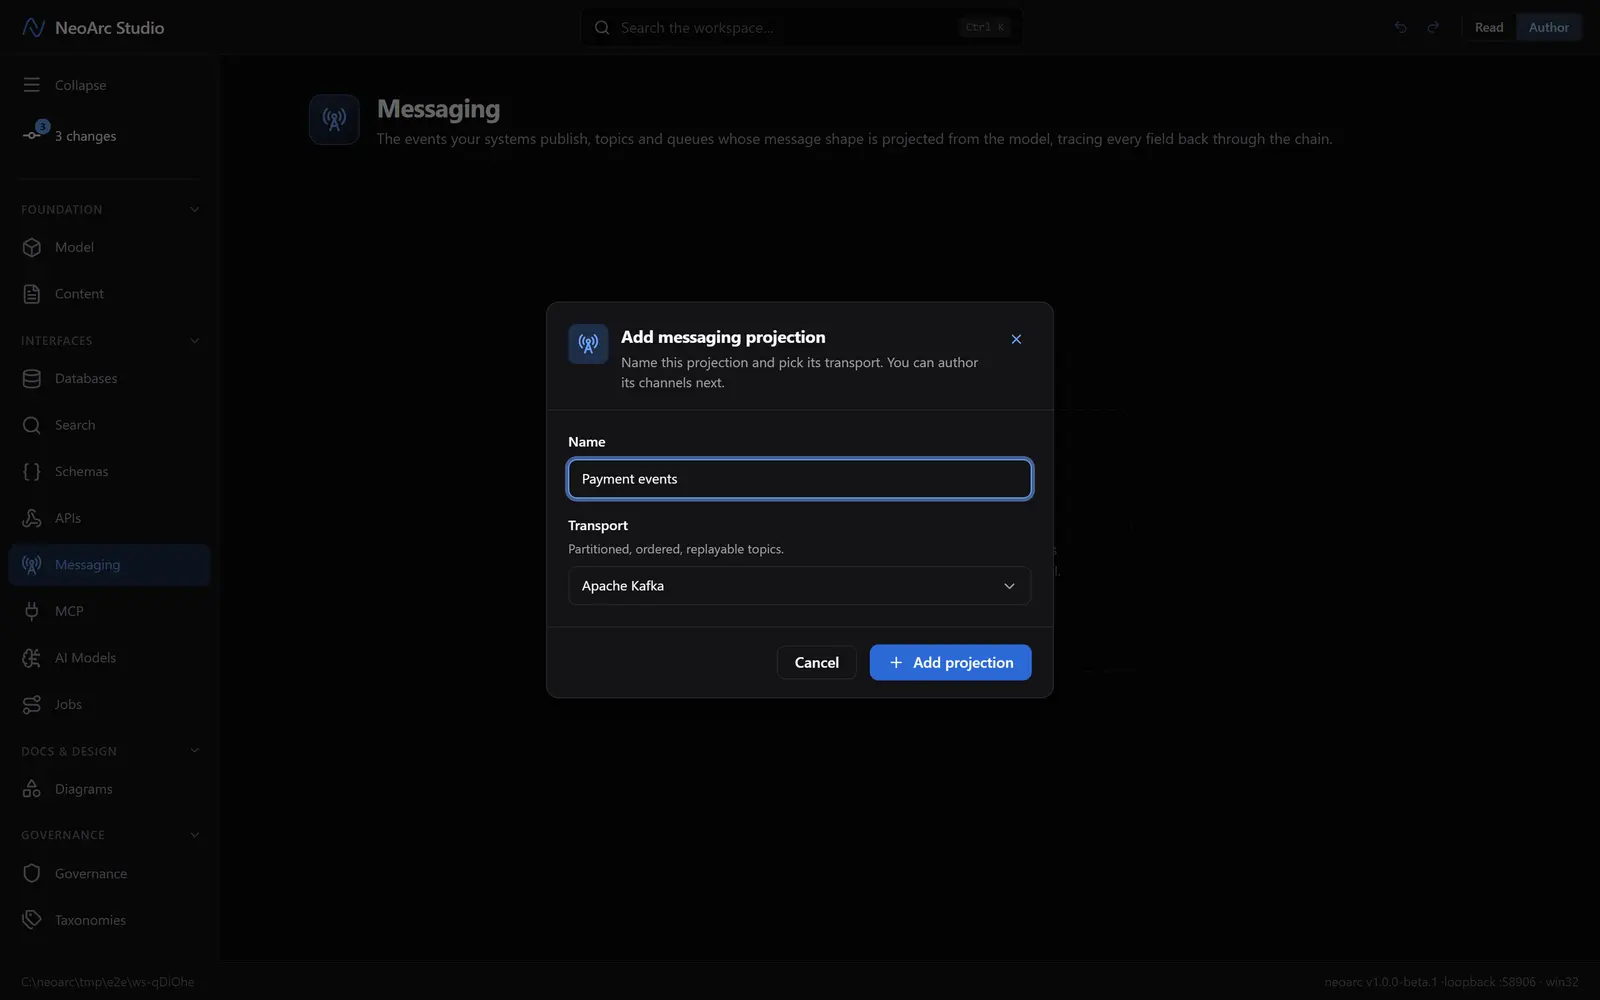Click the Taxonomies tag icon
The width and height of the screenshot is (1600, 1000).
click(x=32, y=920)
